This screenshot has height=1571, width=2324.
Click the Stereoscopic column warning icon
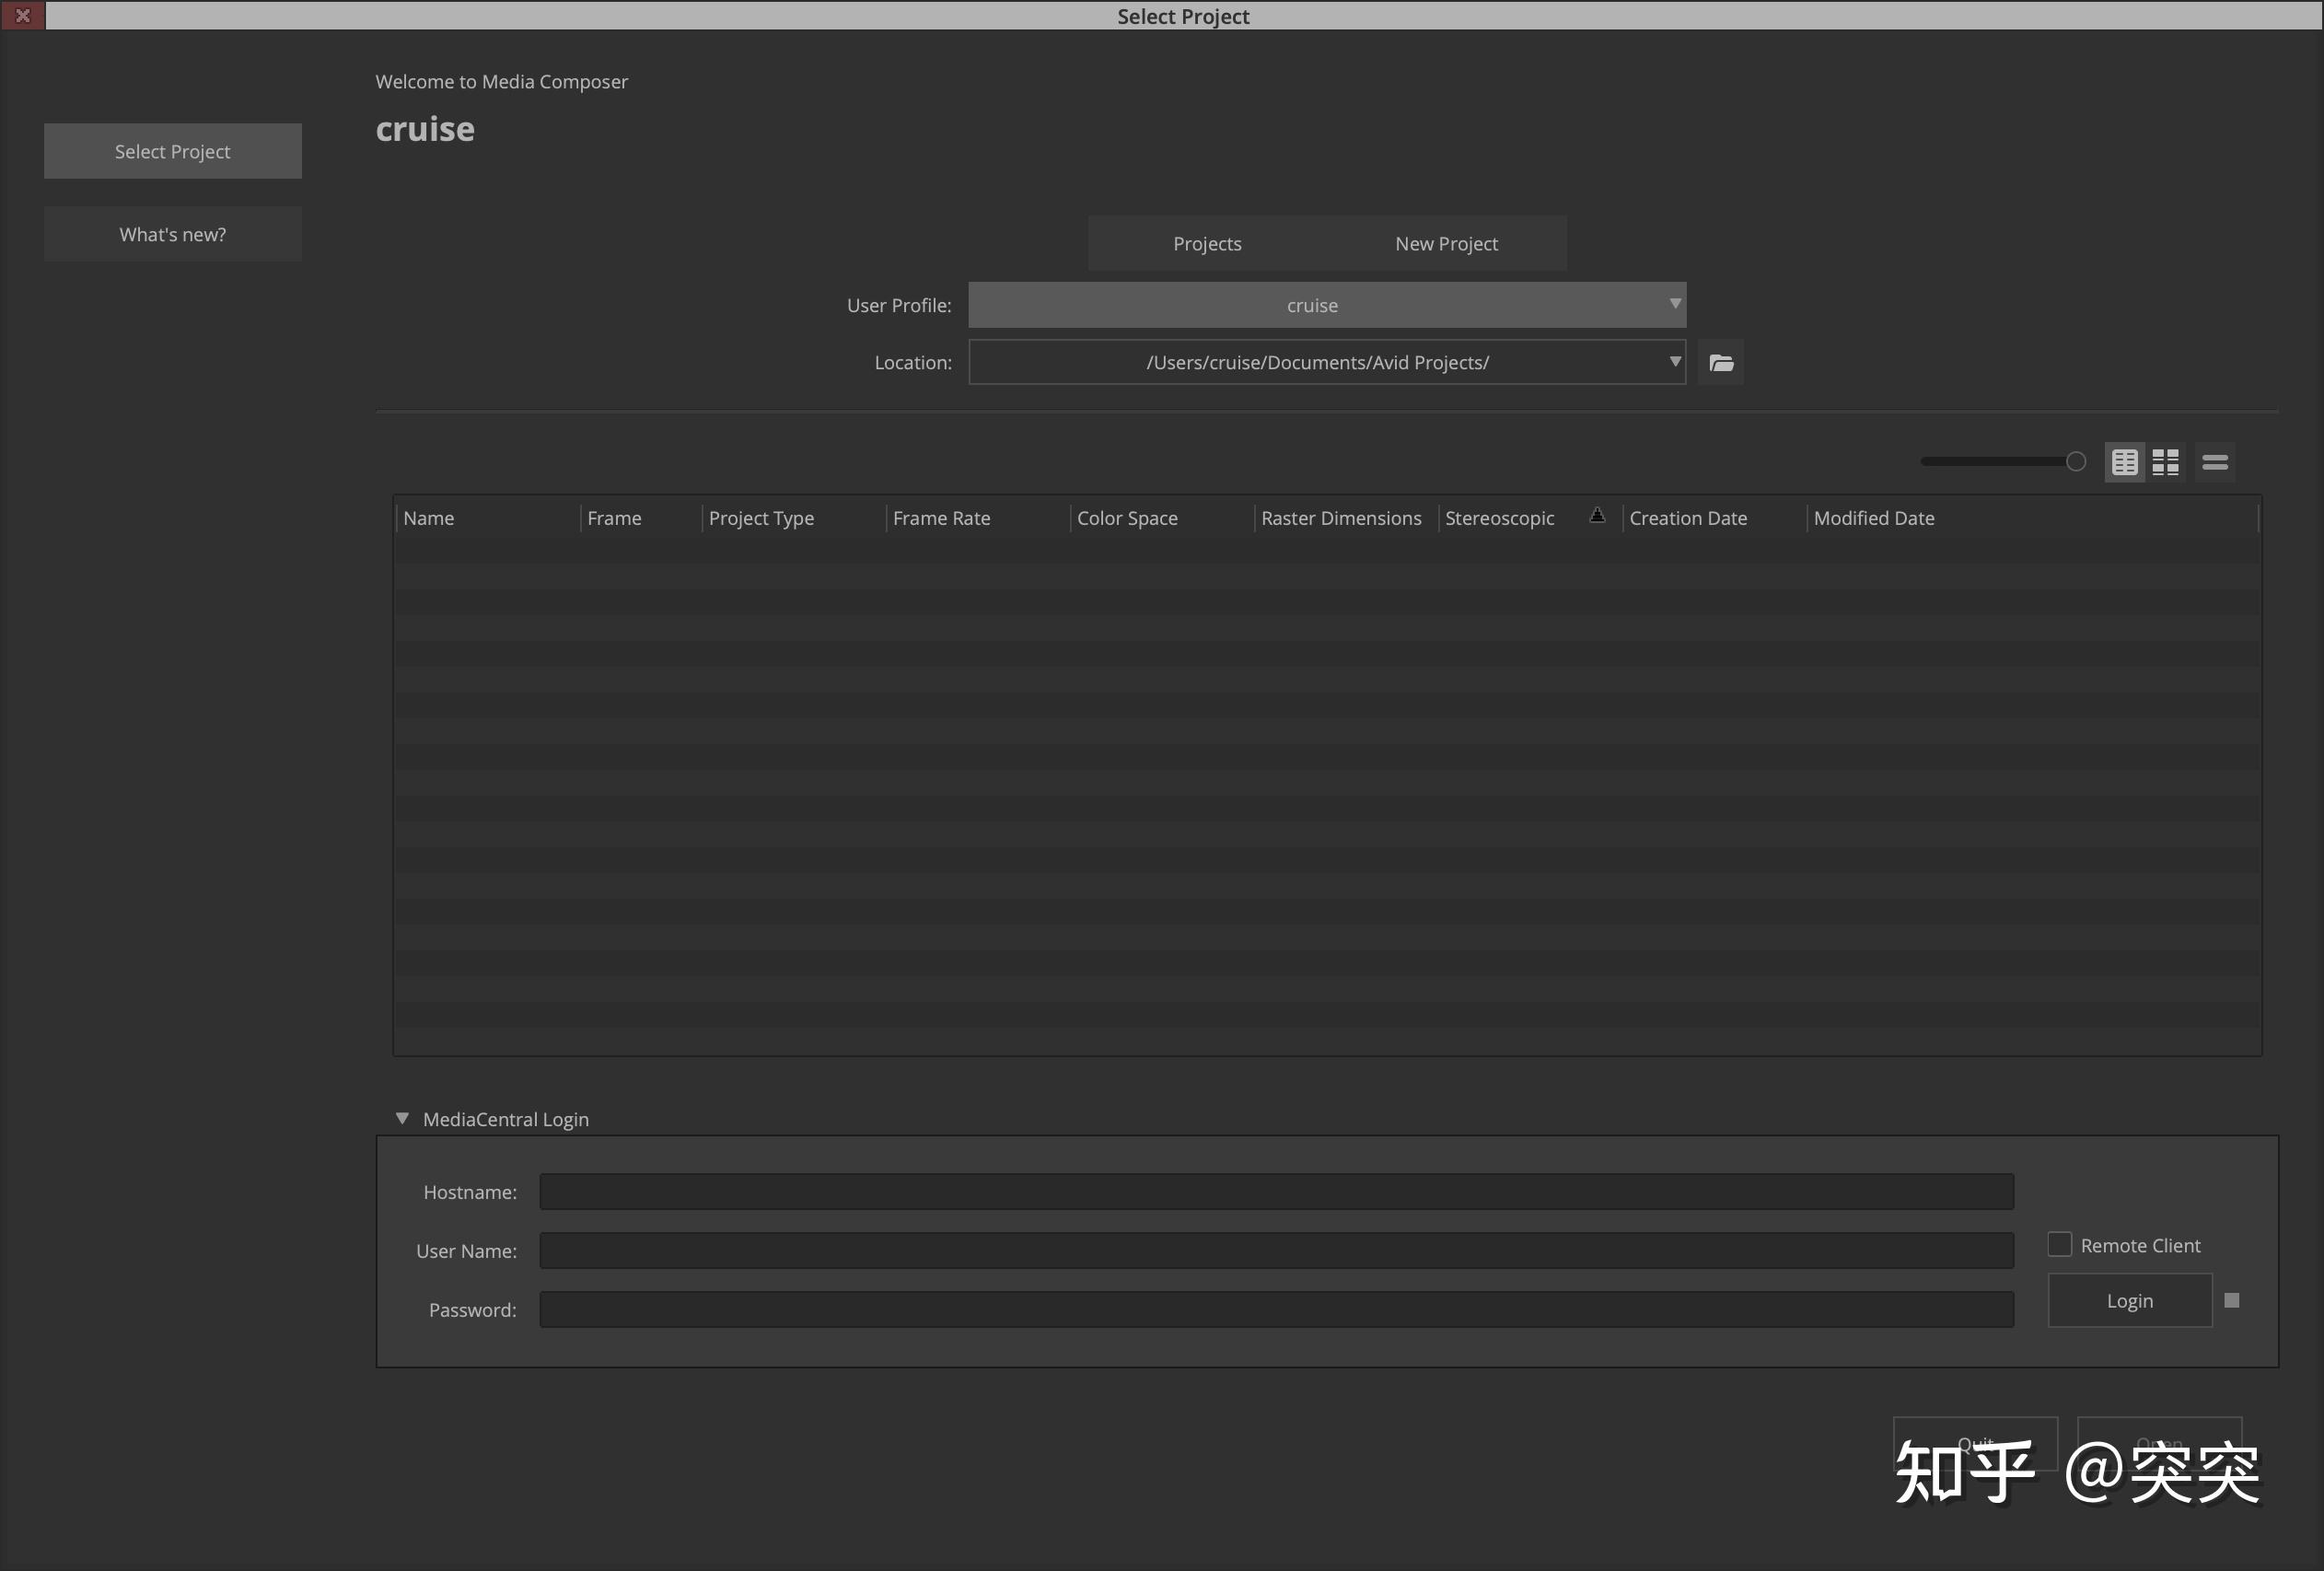tap(1597, 514)
